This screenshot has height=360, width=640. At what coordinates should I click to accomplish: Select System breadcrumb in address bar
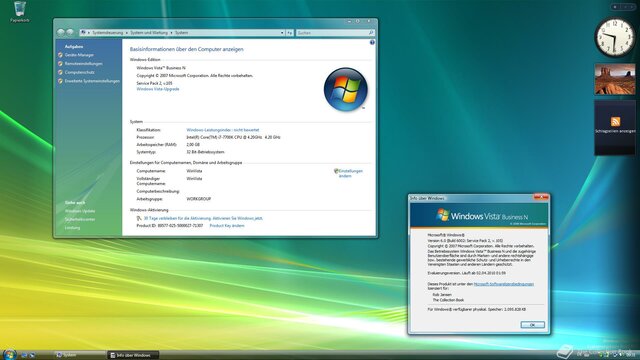click(x=181, y=33)
